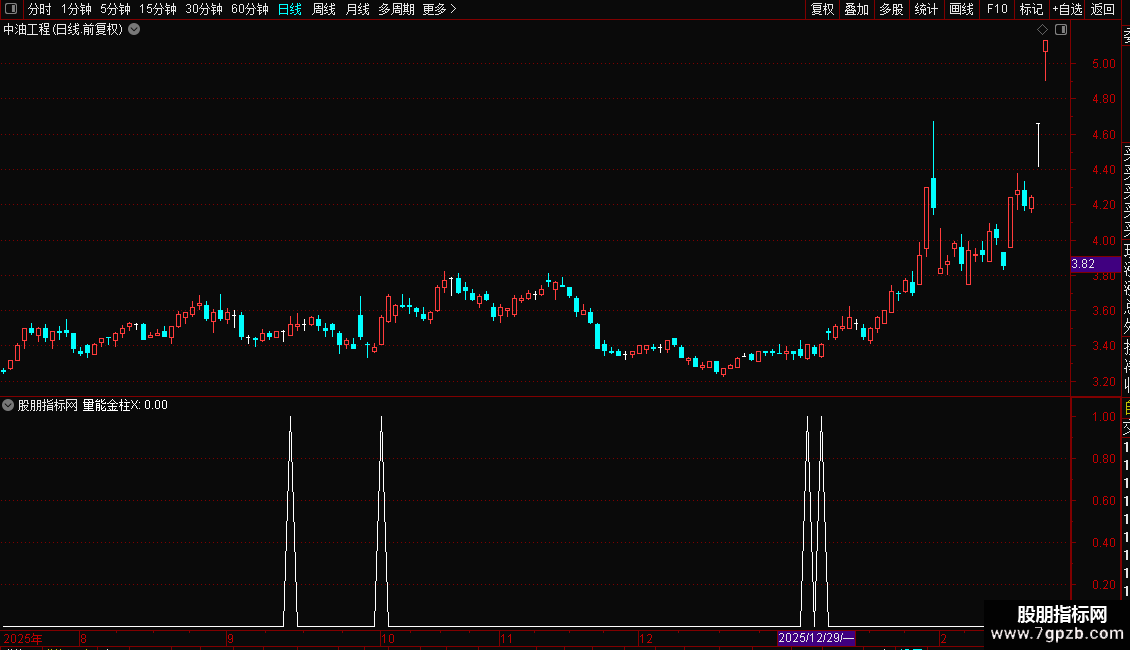The width and height of the screenshot is (1130, 650).
Task: Click the 标记 mark button
Action: 1031,9
